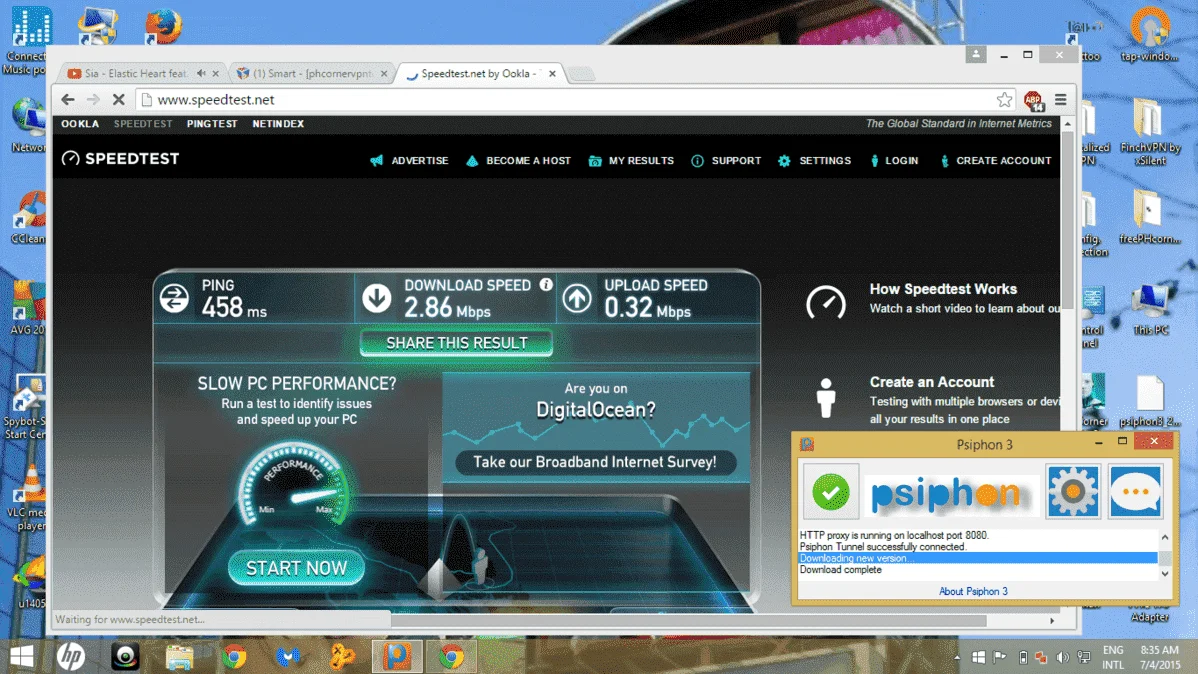This screenshot has height=674, width=1198.
Task: Click the Psiphon taskbar icon
Action: click(x=397, y=656)
